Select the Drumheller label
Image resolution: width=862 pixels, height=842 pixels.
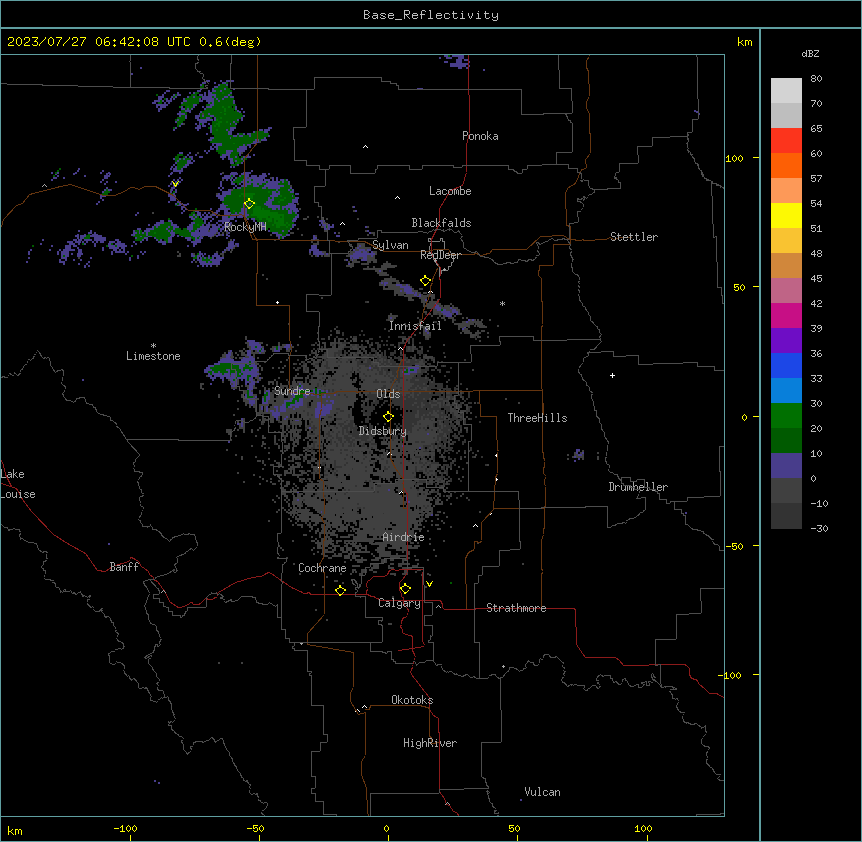(x=638, y=487)
